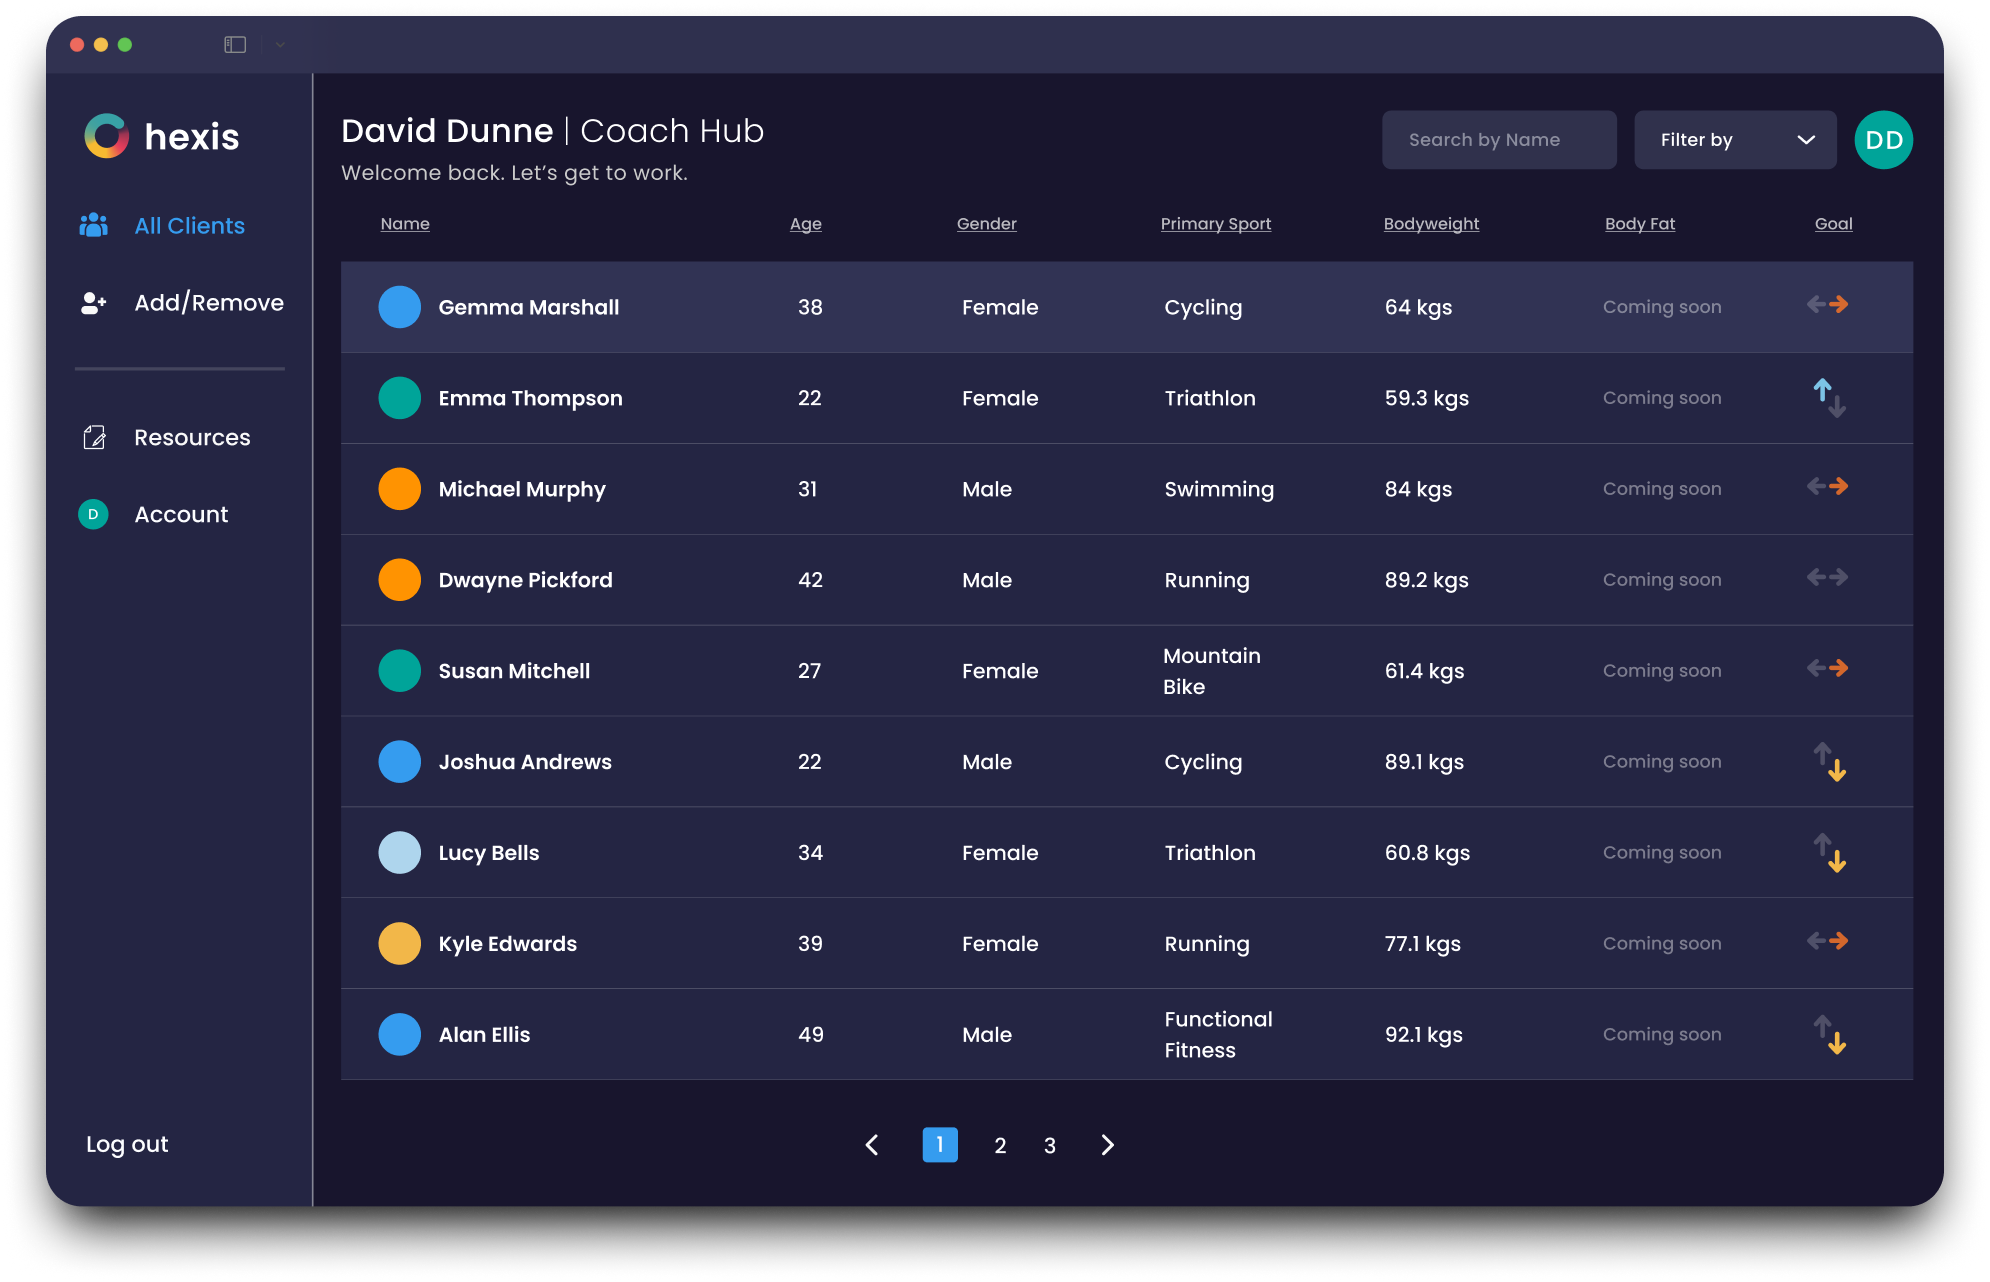Viewport: 1990px width, 1282px height.
Task: Open the Filter by dropdown
Action: click(x=1735, y=140)
